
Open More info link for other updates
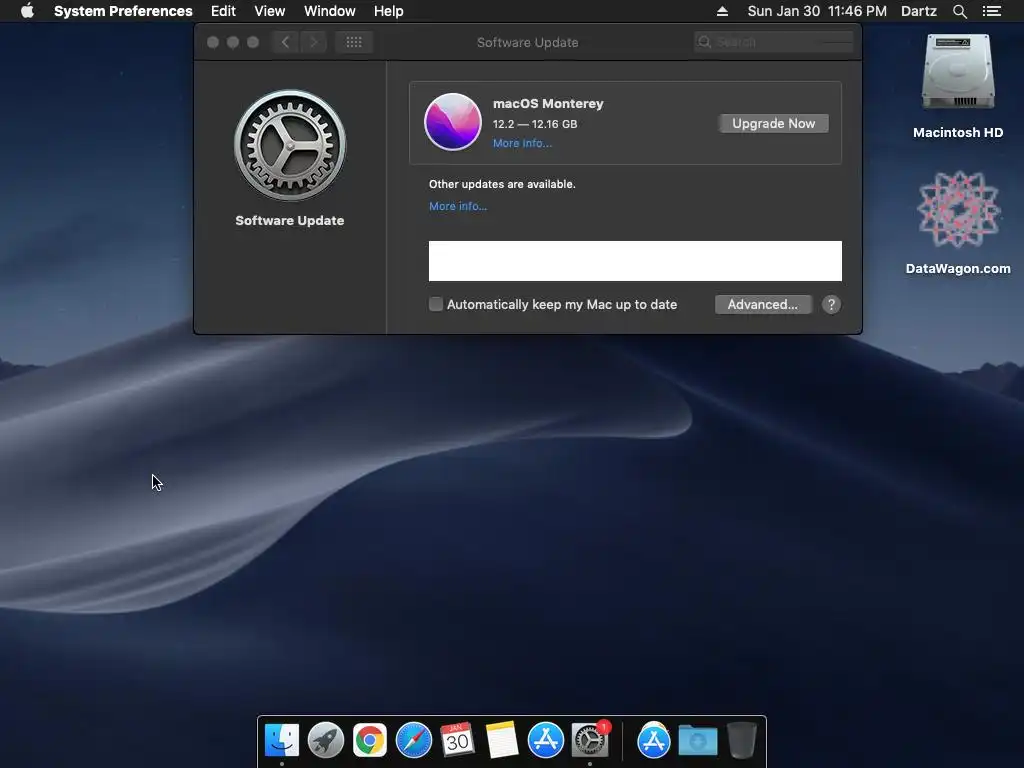(x=458, y=206)
